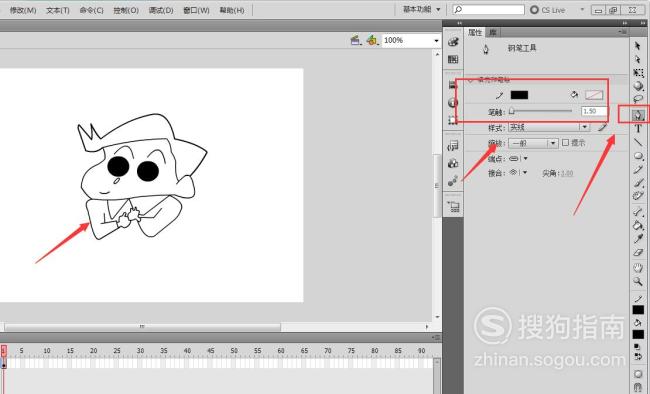Select the Bone tool
Viewport: 650px width, 394px height.
[638, 212]
